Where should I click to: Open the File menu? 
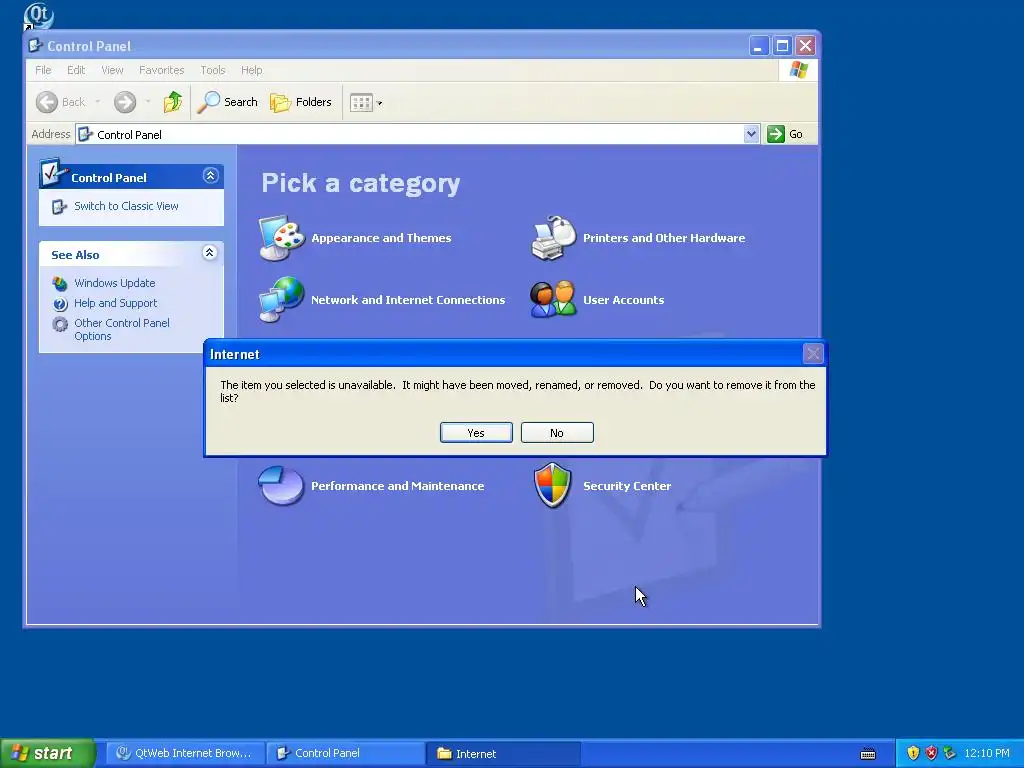[x=43, y=70]
